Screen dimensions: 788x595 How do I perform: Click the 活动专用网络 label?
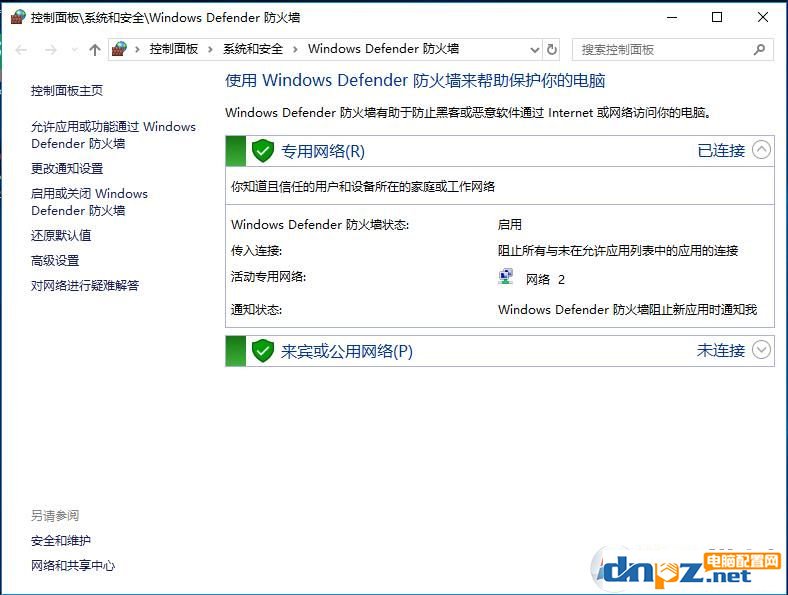click(268, 276)
